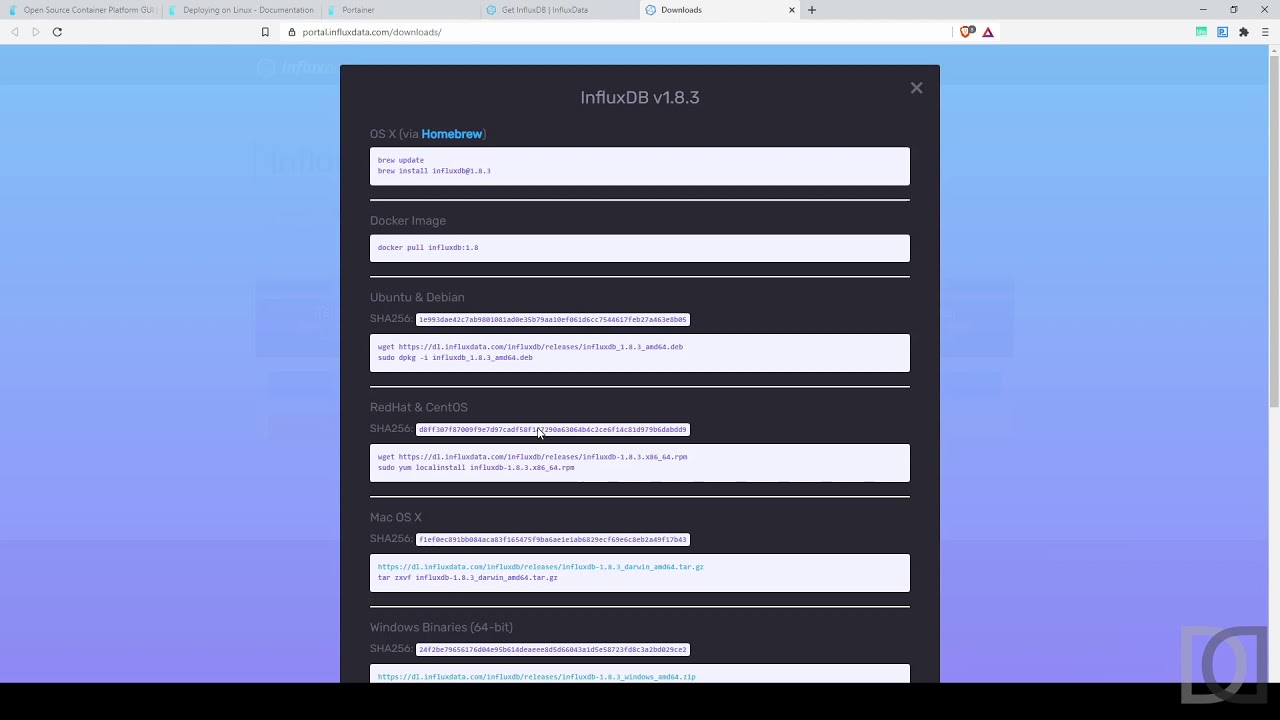1280x720 pixels.
Task: Click the green extension icon in toolbar
Action: click(x=1202, y=32)
